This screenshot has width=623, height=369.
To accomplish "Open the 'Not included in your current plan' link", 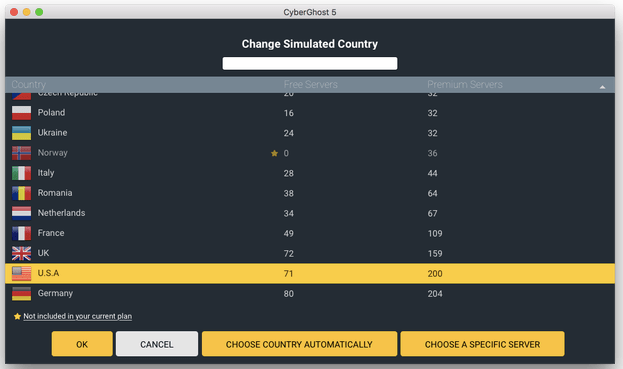I will 77,316.
